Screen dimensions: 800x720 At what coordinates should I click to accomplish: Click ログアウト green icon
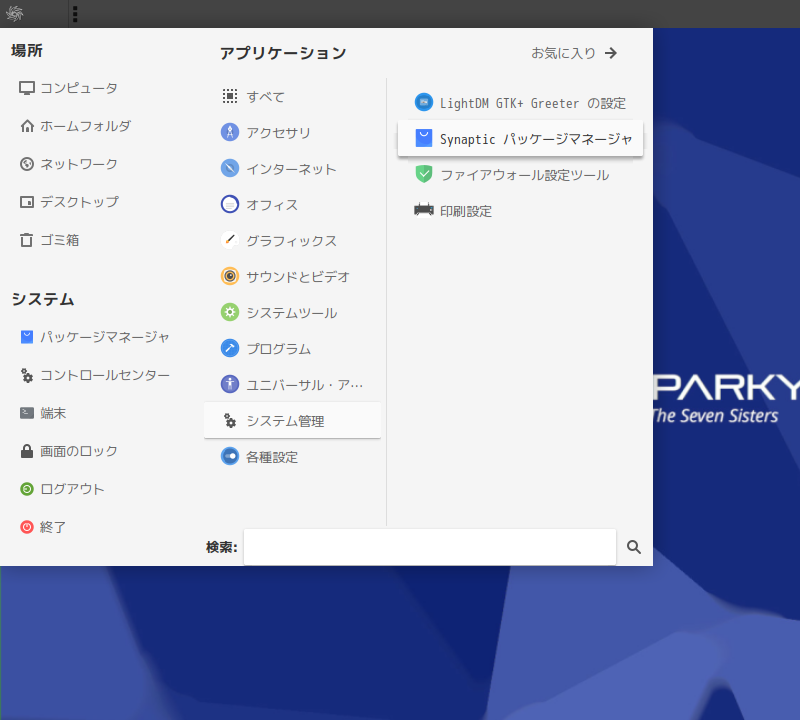(x=27, y=489)
